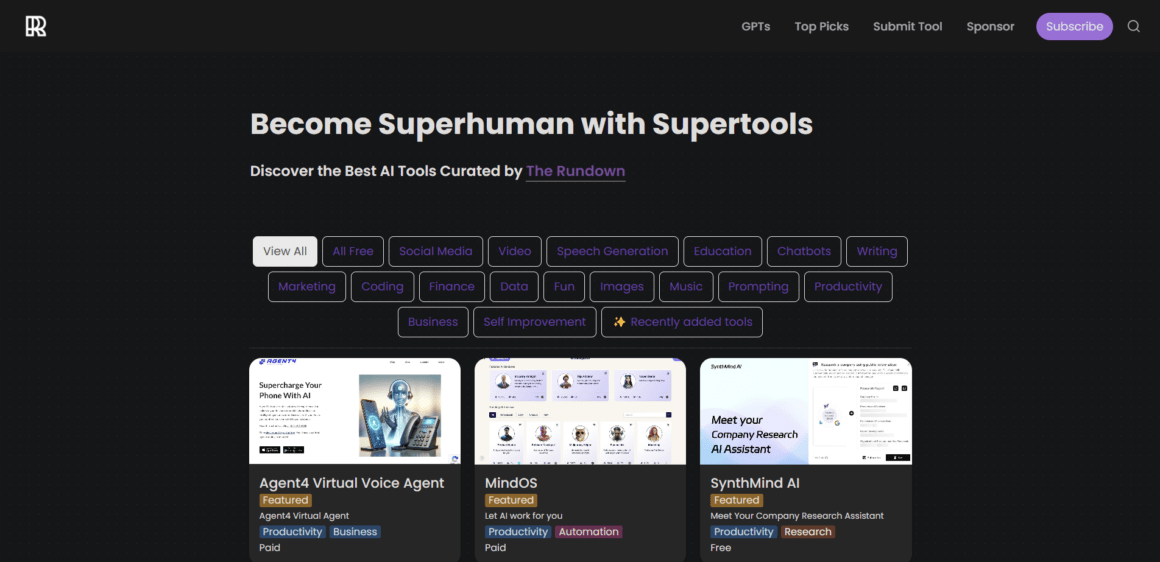Click the Automation tag on MindOS
Viewport: 1160px width, 562px height.
click(x=589, y=532)
